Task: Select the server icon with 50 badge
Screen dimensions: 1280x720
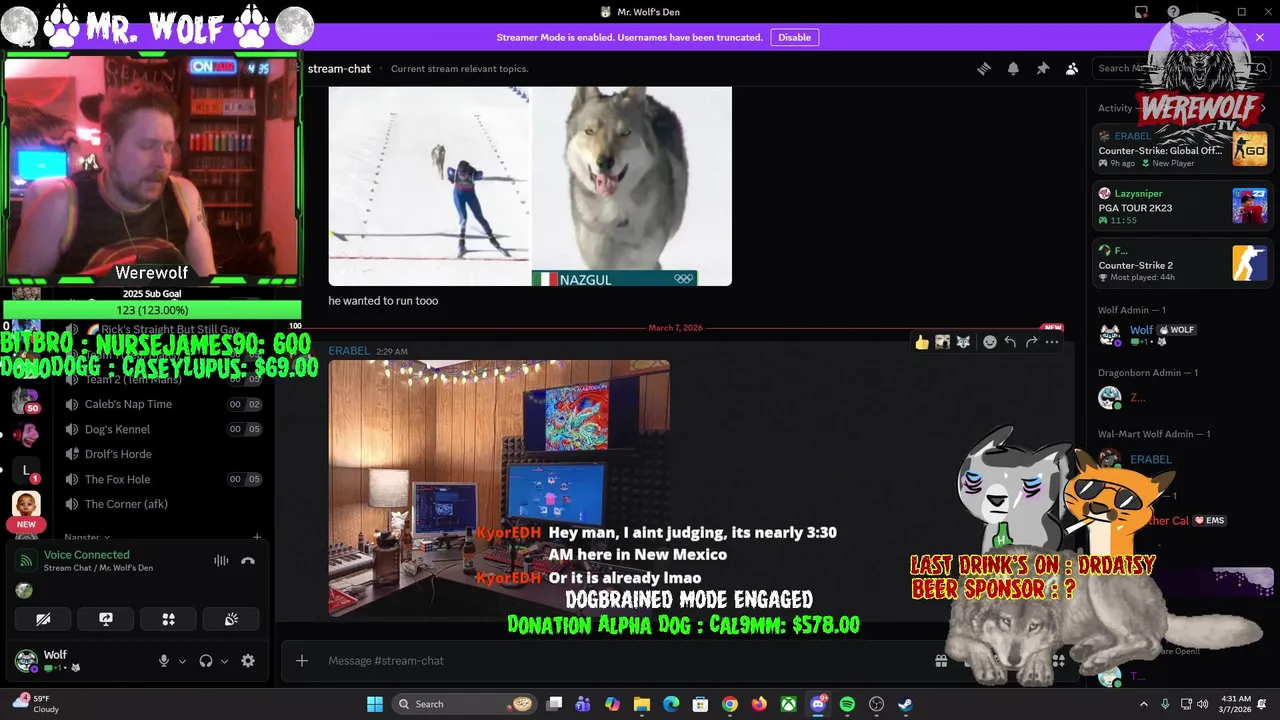Action: pos(26,399)
